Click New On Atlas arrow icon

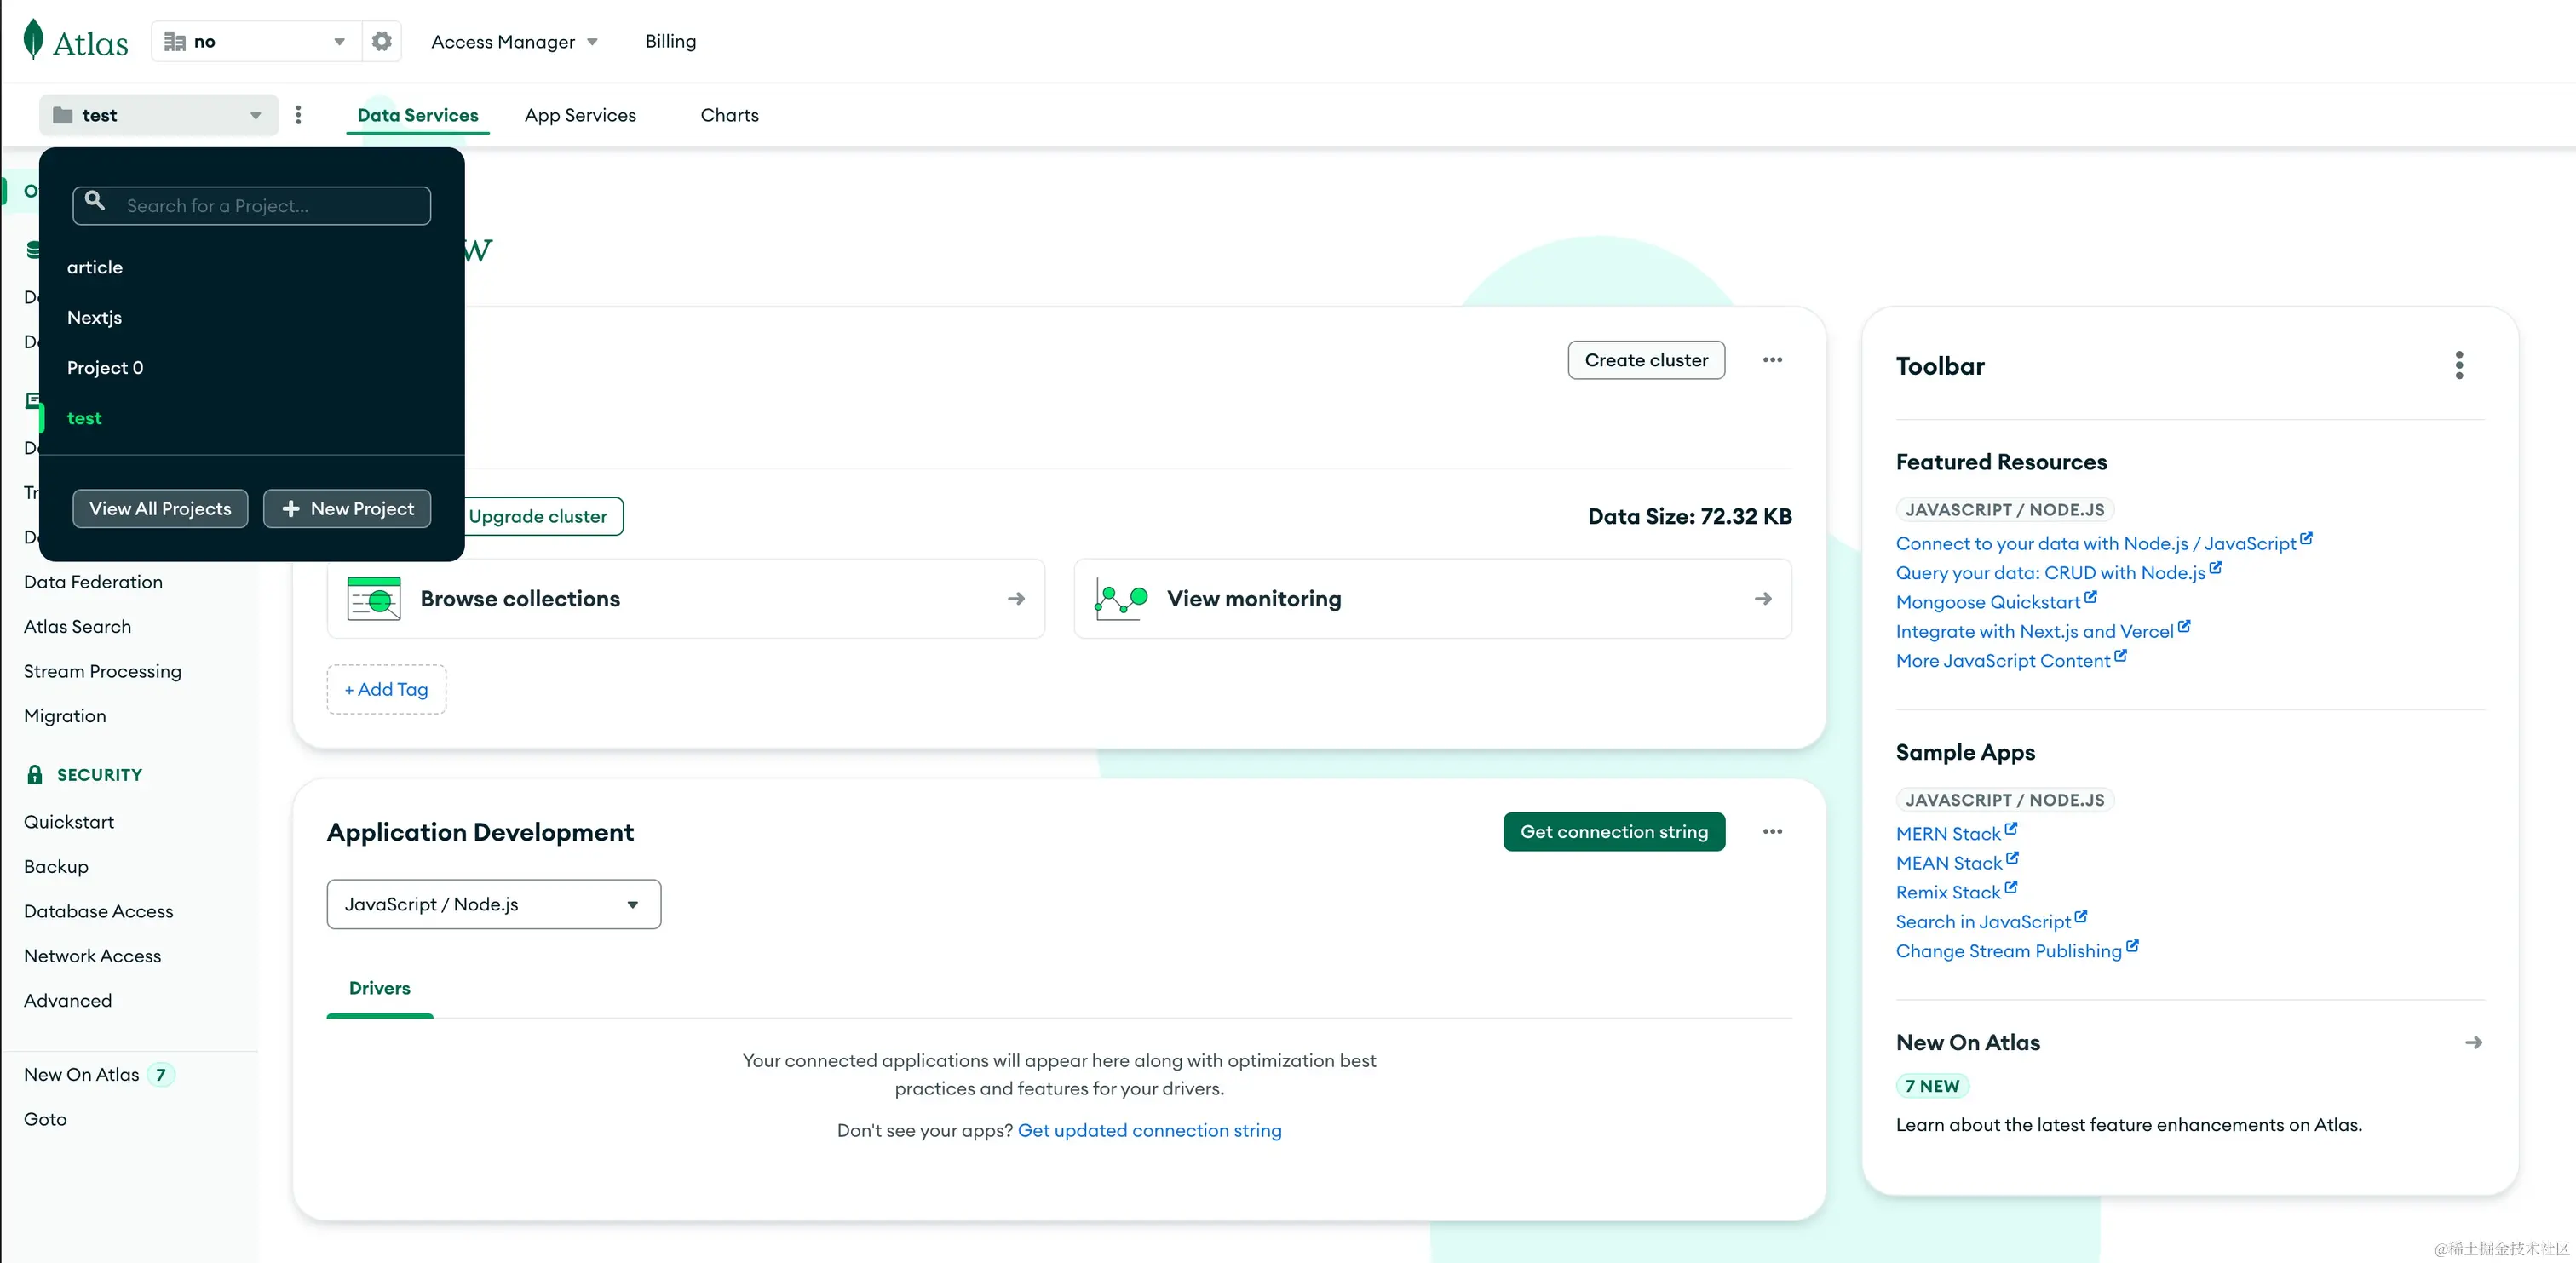tap(2473, 1042)
